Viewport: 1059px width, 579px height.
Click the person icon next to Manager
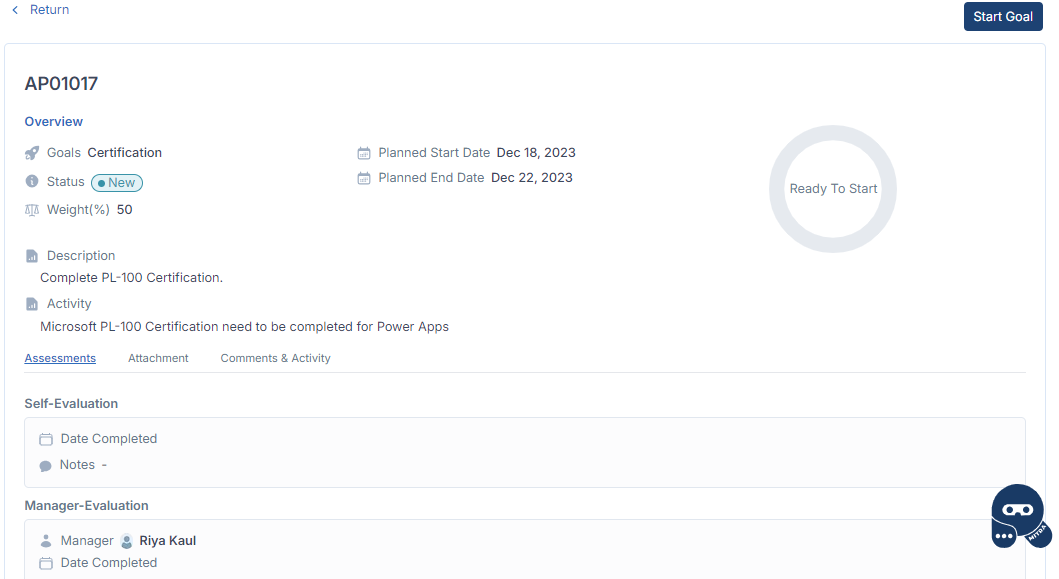pyautogui.click(x=46, y=541)
